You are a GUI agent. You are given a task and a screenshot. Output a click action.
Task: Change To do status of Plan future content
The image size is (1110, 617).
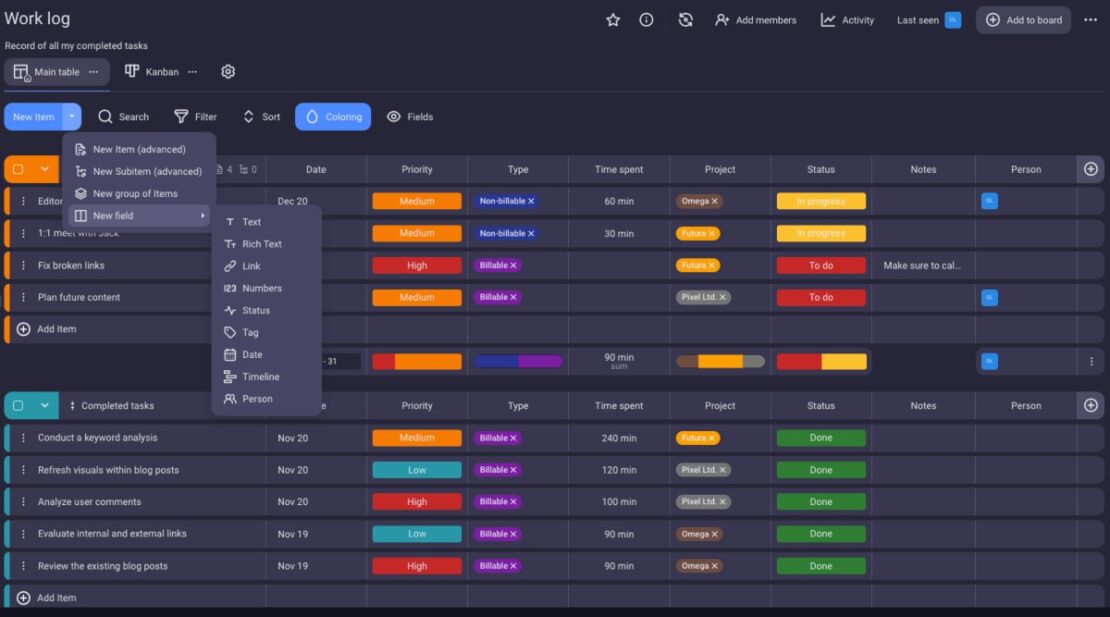point(821,297)
